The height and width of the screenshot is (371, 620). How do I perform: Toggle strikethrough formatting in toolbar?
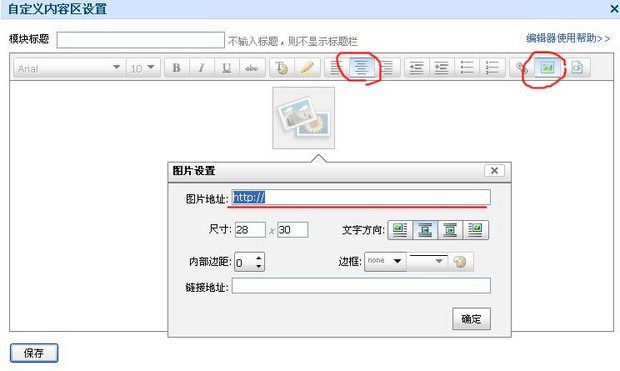click(x=251, y=68)
